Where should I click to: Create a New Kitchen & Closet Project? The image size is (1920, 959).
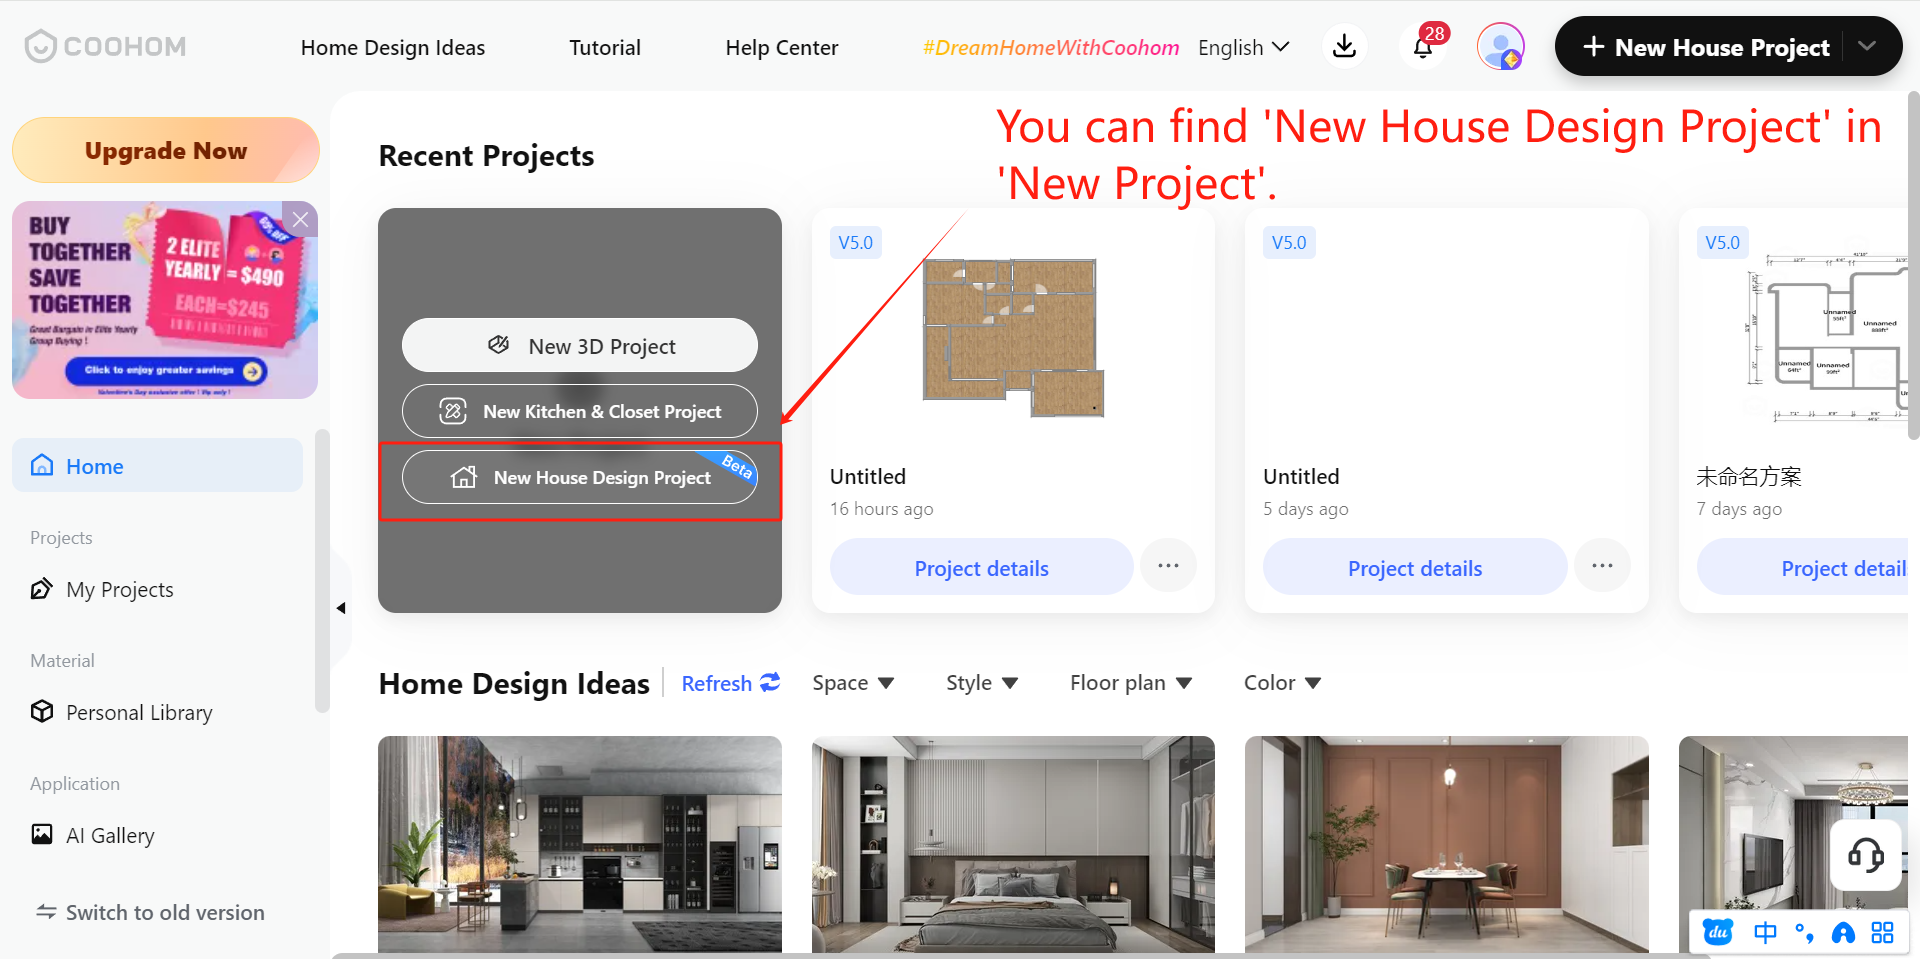580,411
